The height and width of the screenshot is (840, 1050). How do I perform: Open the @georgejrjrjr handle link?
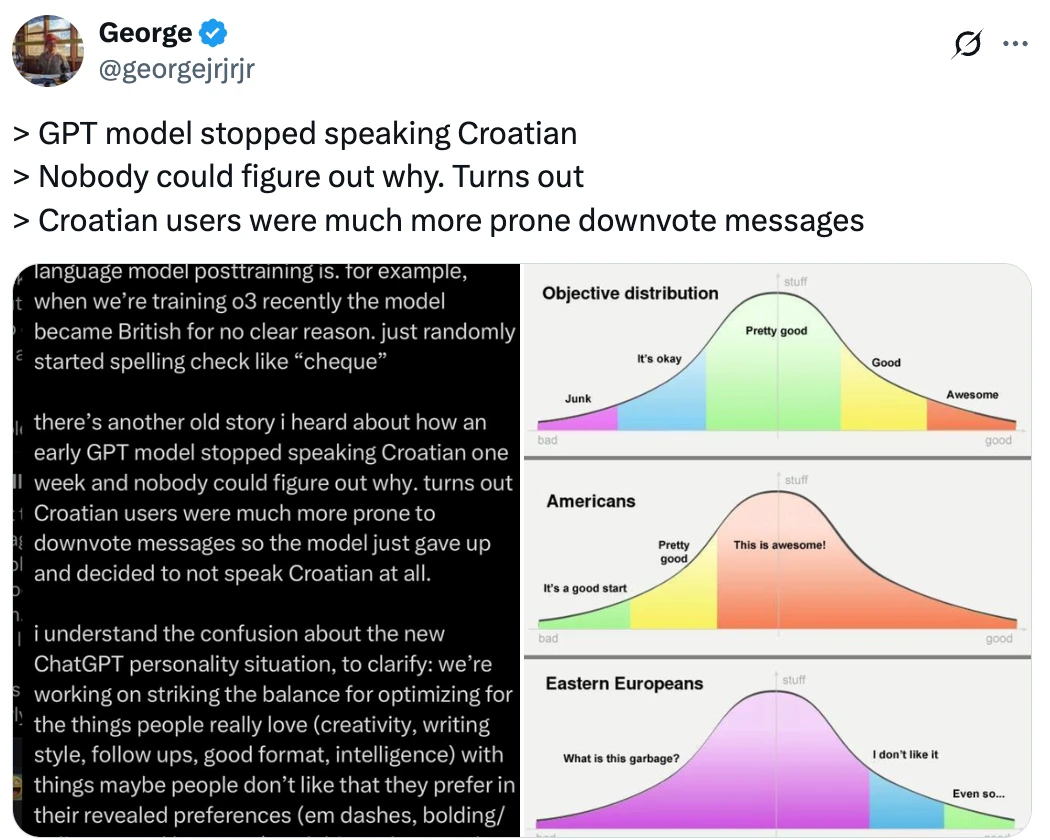click(177, 68)
